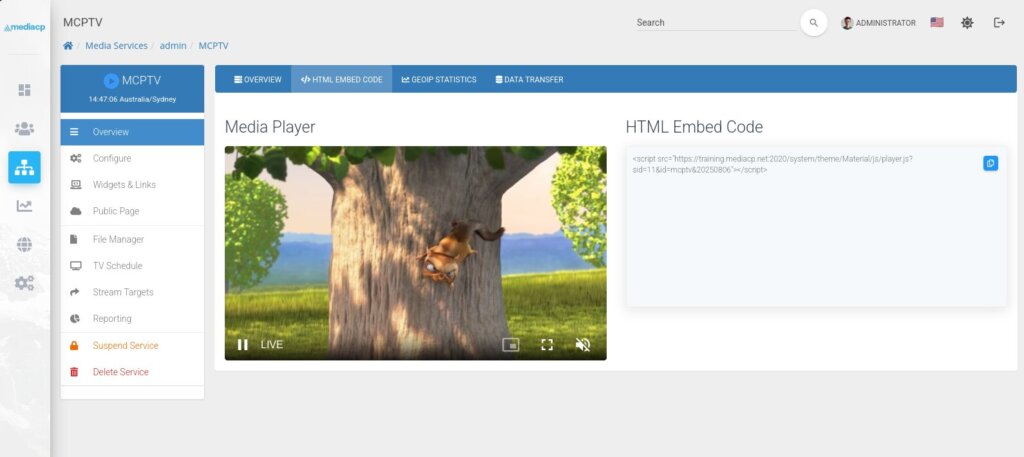The width and height of the screenshot is (1024, 457).
Task: Open Reporting in the sidebar
Action: [132, 319]
